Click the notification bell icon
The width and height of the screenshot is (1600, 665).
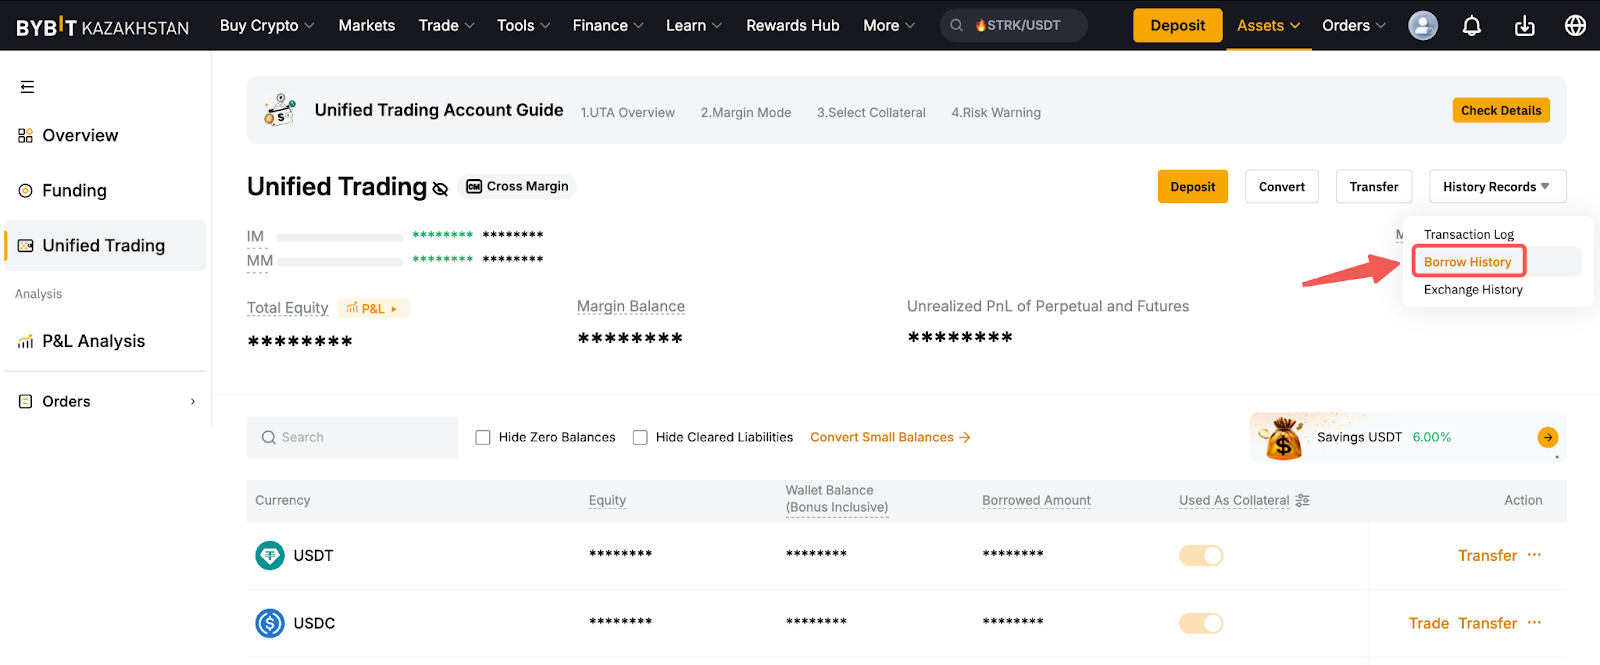pos(1472,26)
